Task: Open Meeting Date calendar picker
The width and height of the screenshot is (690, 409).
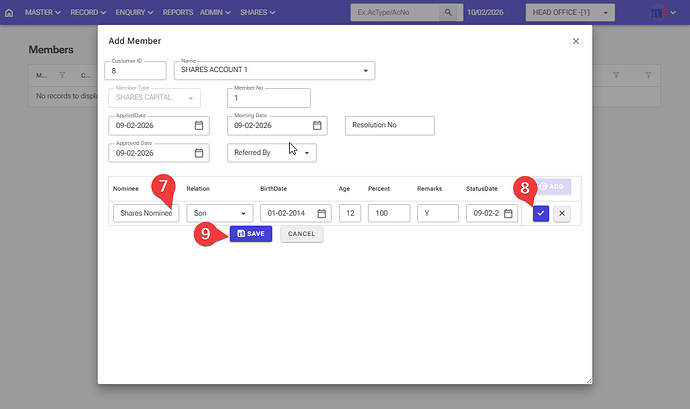Action: click(x=317, y=125)
